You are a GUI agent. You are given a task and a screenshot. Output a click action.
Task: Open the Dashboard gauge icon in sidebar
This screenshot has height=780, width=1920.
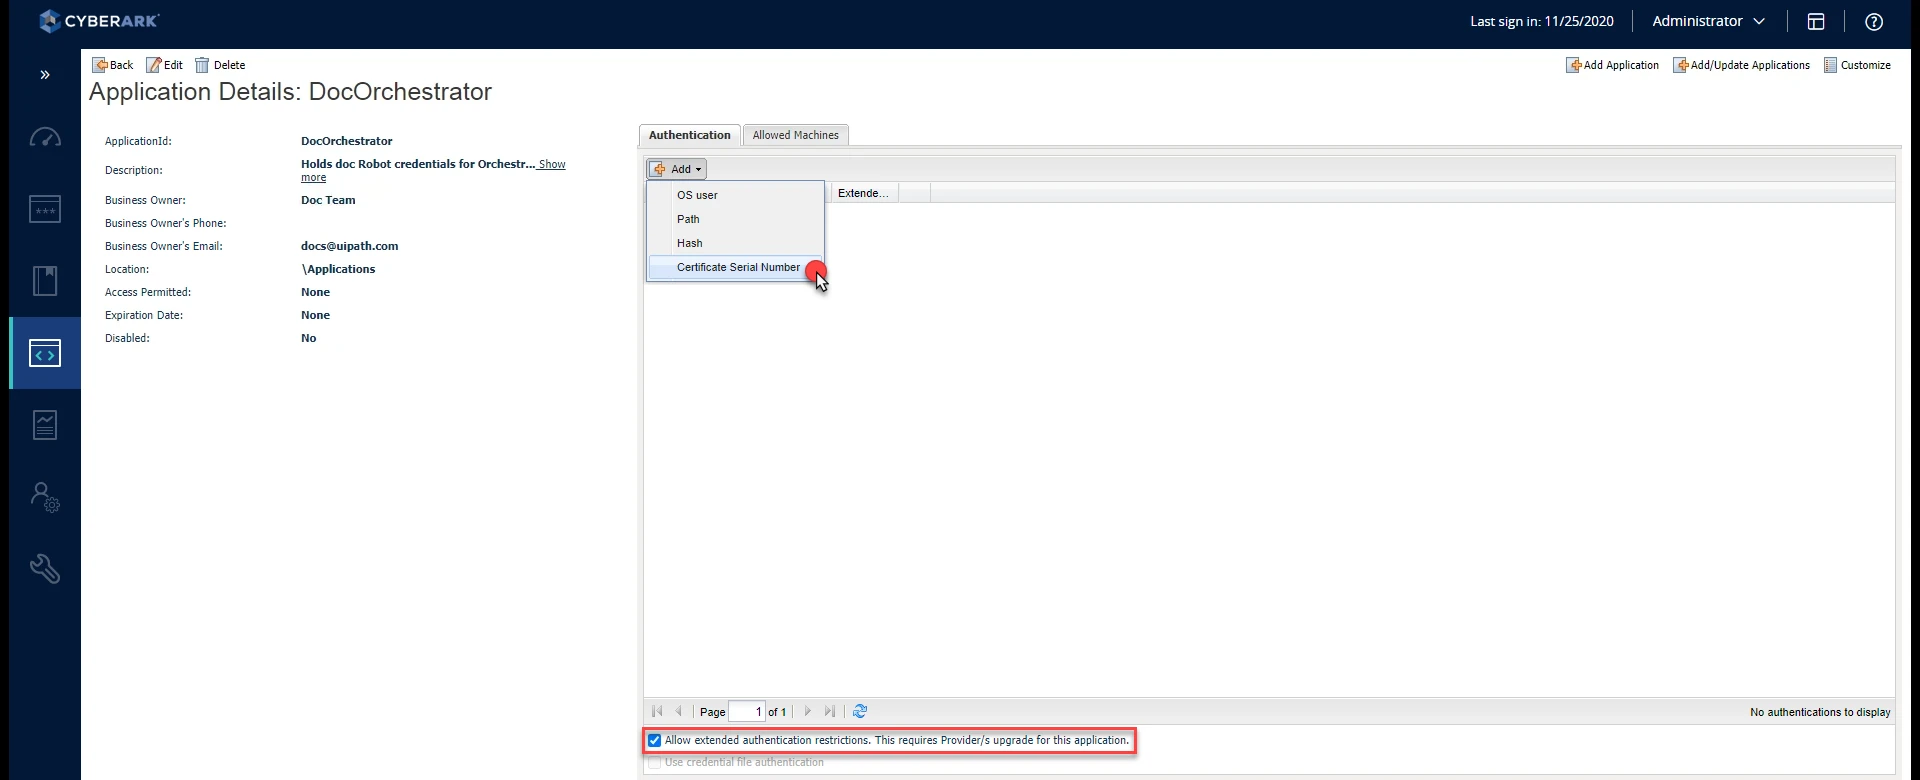click(x=45, y=137)
